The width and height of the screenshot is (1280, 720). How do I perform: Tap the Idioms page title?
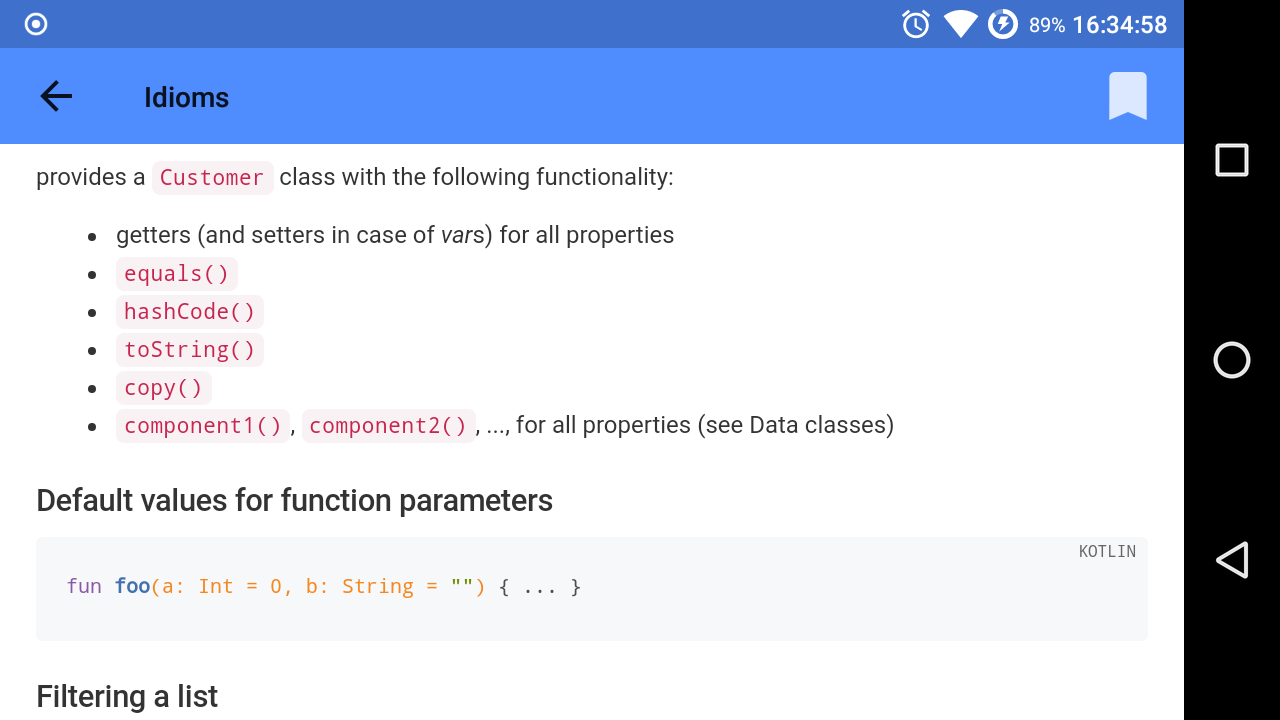click(x=186, y=97)
